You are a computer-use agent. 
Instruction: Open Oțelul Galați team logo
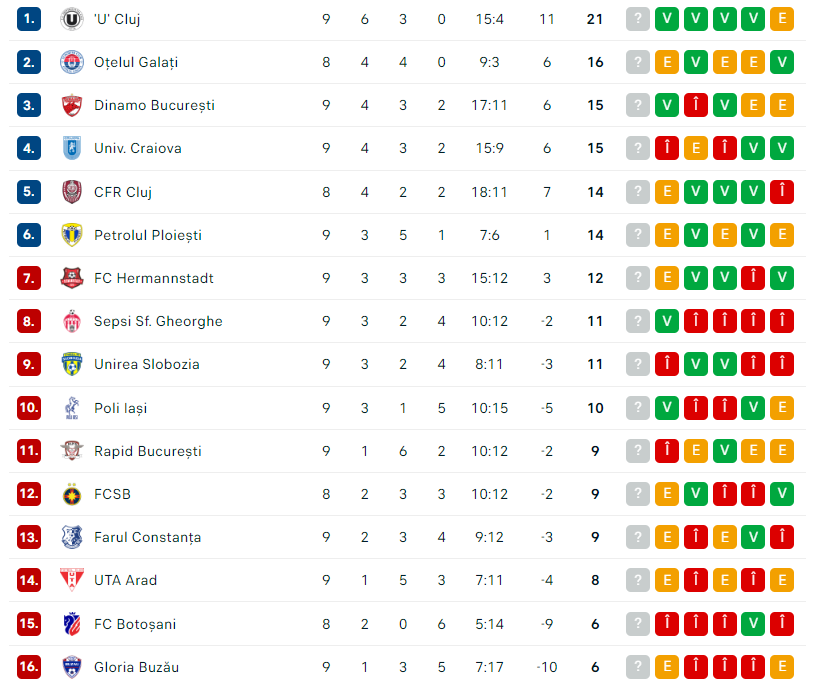point(72,62)
